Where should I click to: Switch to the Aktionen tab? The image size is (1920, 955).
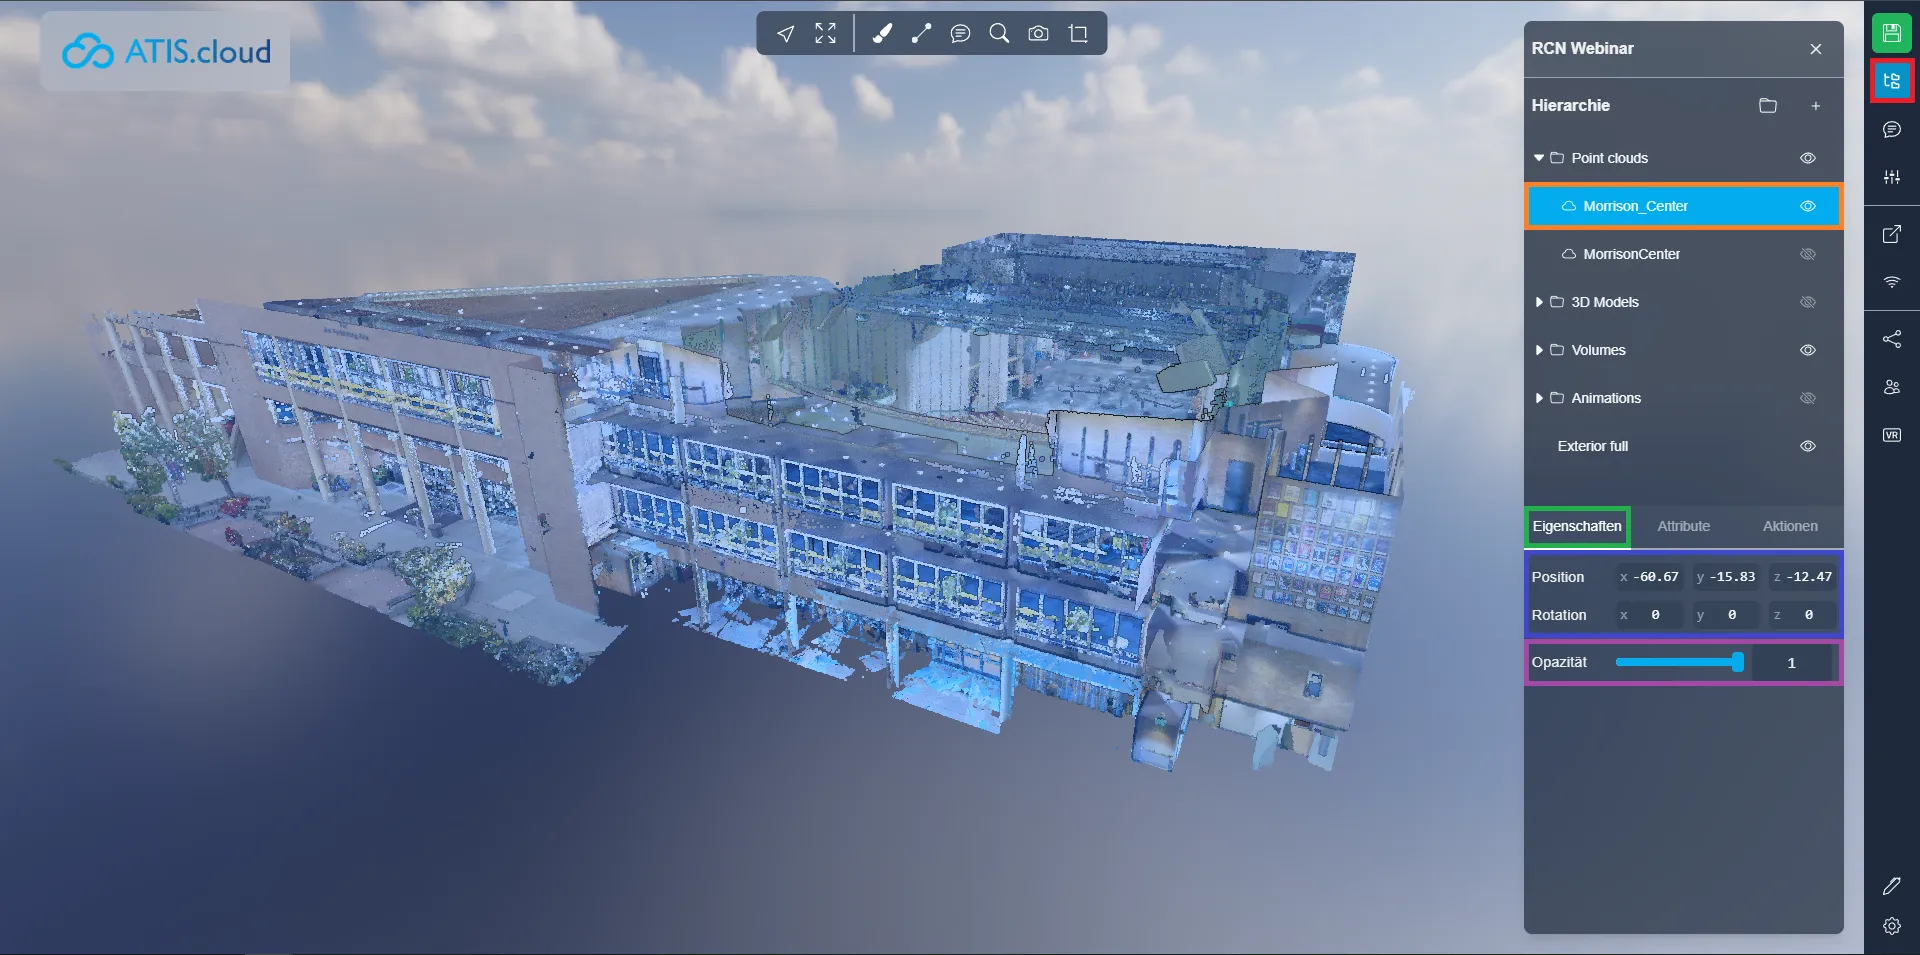pyautogui.click(x=1789, y=526)
